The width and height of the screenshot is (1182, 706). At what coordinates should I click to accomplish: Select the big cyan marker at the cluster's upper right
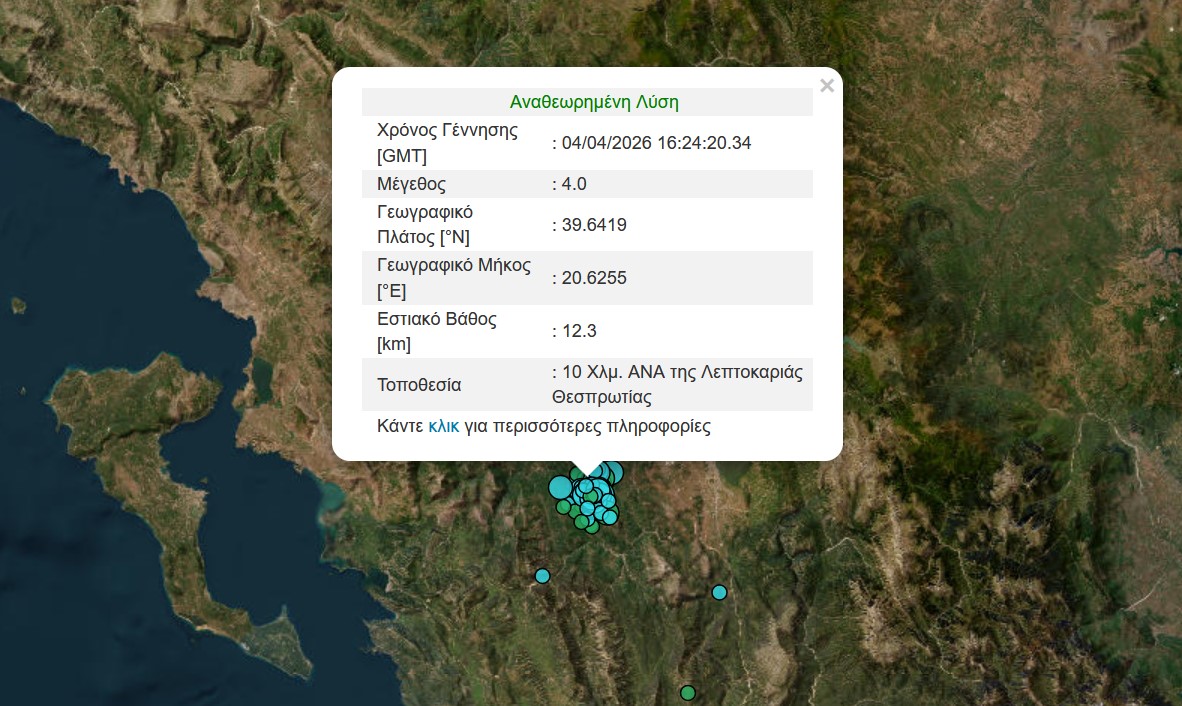tap(612, 473)
